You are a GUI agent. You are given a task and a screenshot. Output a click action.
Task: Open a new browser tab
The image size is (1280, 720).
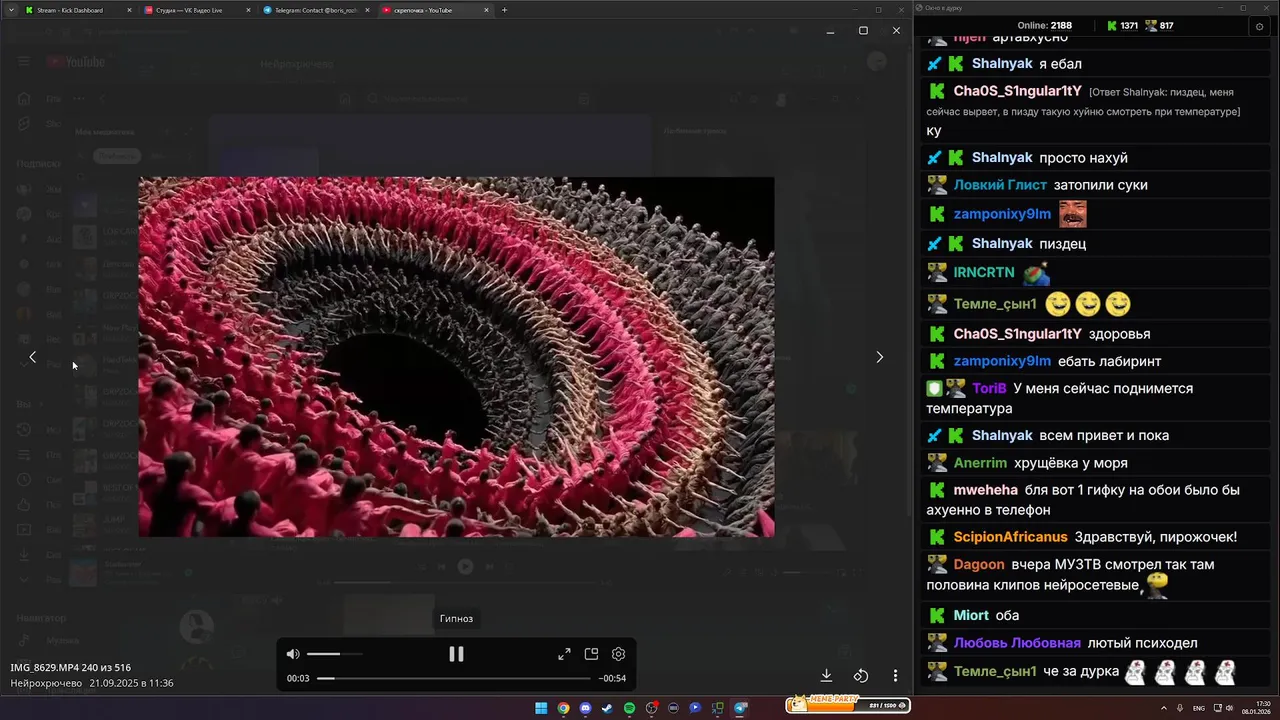pyautogui.click(x=504, y=10)
